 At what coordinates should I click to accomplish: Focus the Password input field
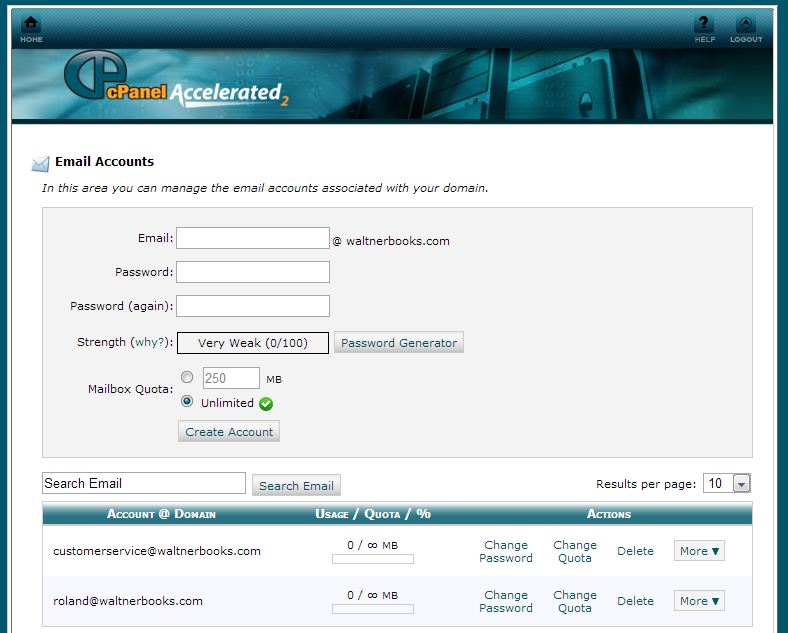click(x=253, y=272)
